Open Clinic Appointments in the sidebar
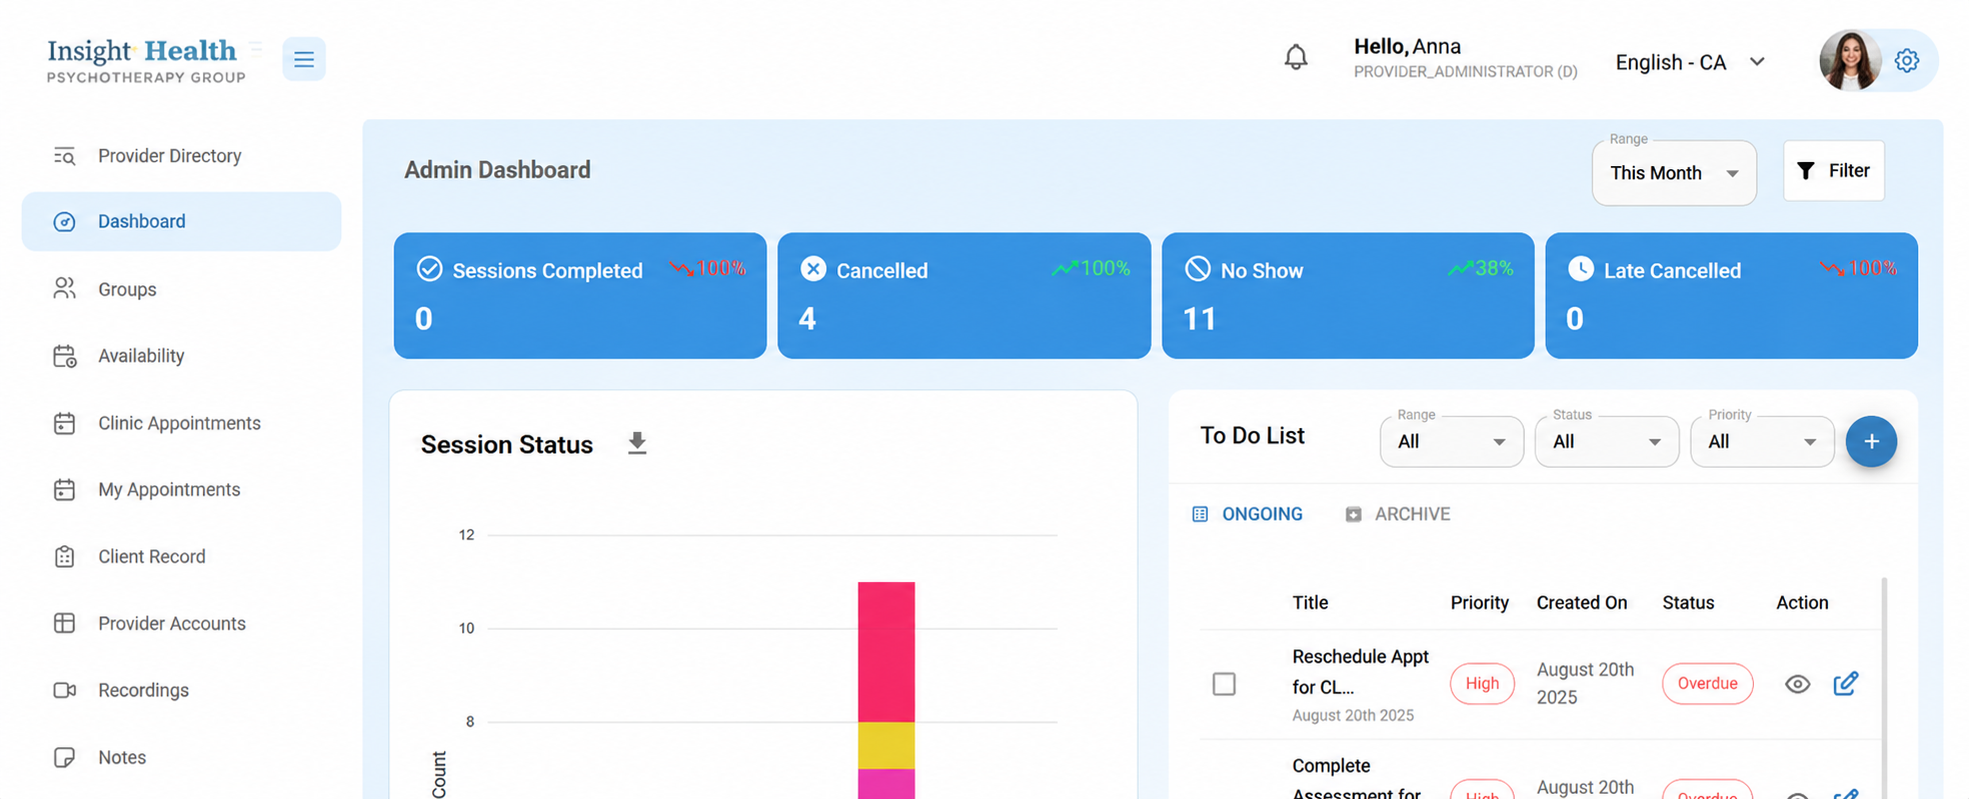Screen dimensions: 1969x799 coord(181,423)
